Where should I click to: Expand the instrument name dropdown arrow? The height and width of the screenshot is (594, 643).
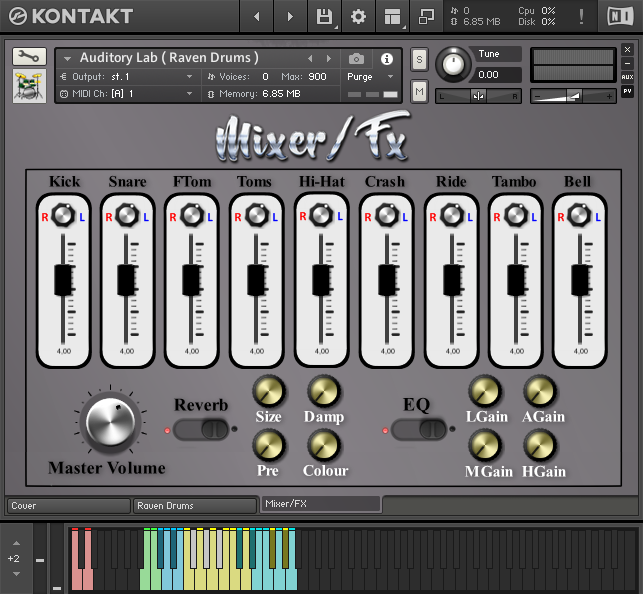point(67,59)
